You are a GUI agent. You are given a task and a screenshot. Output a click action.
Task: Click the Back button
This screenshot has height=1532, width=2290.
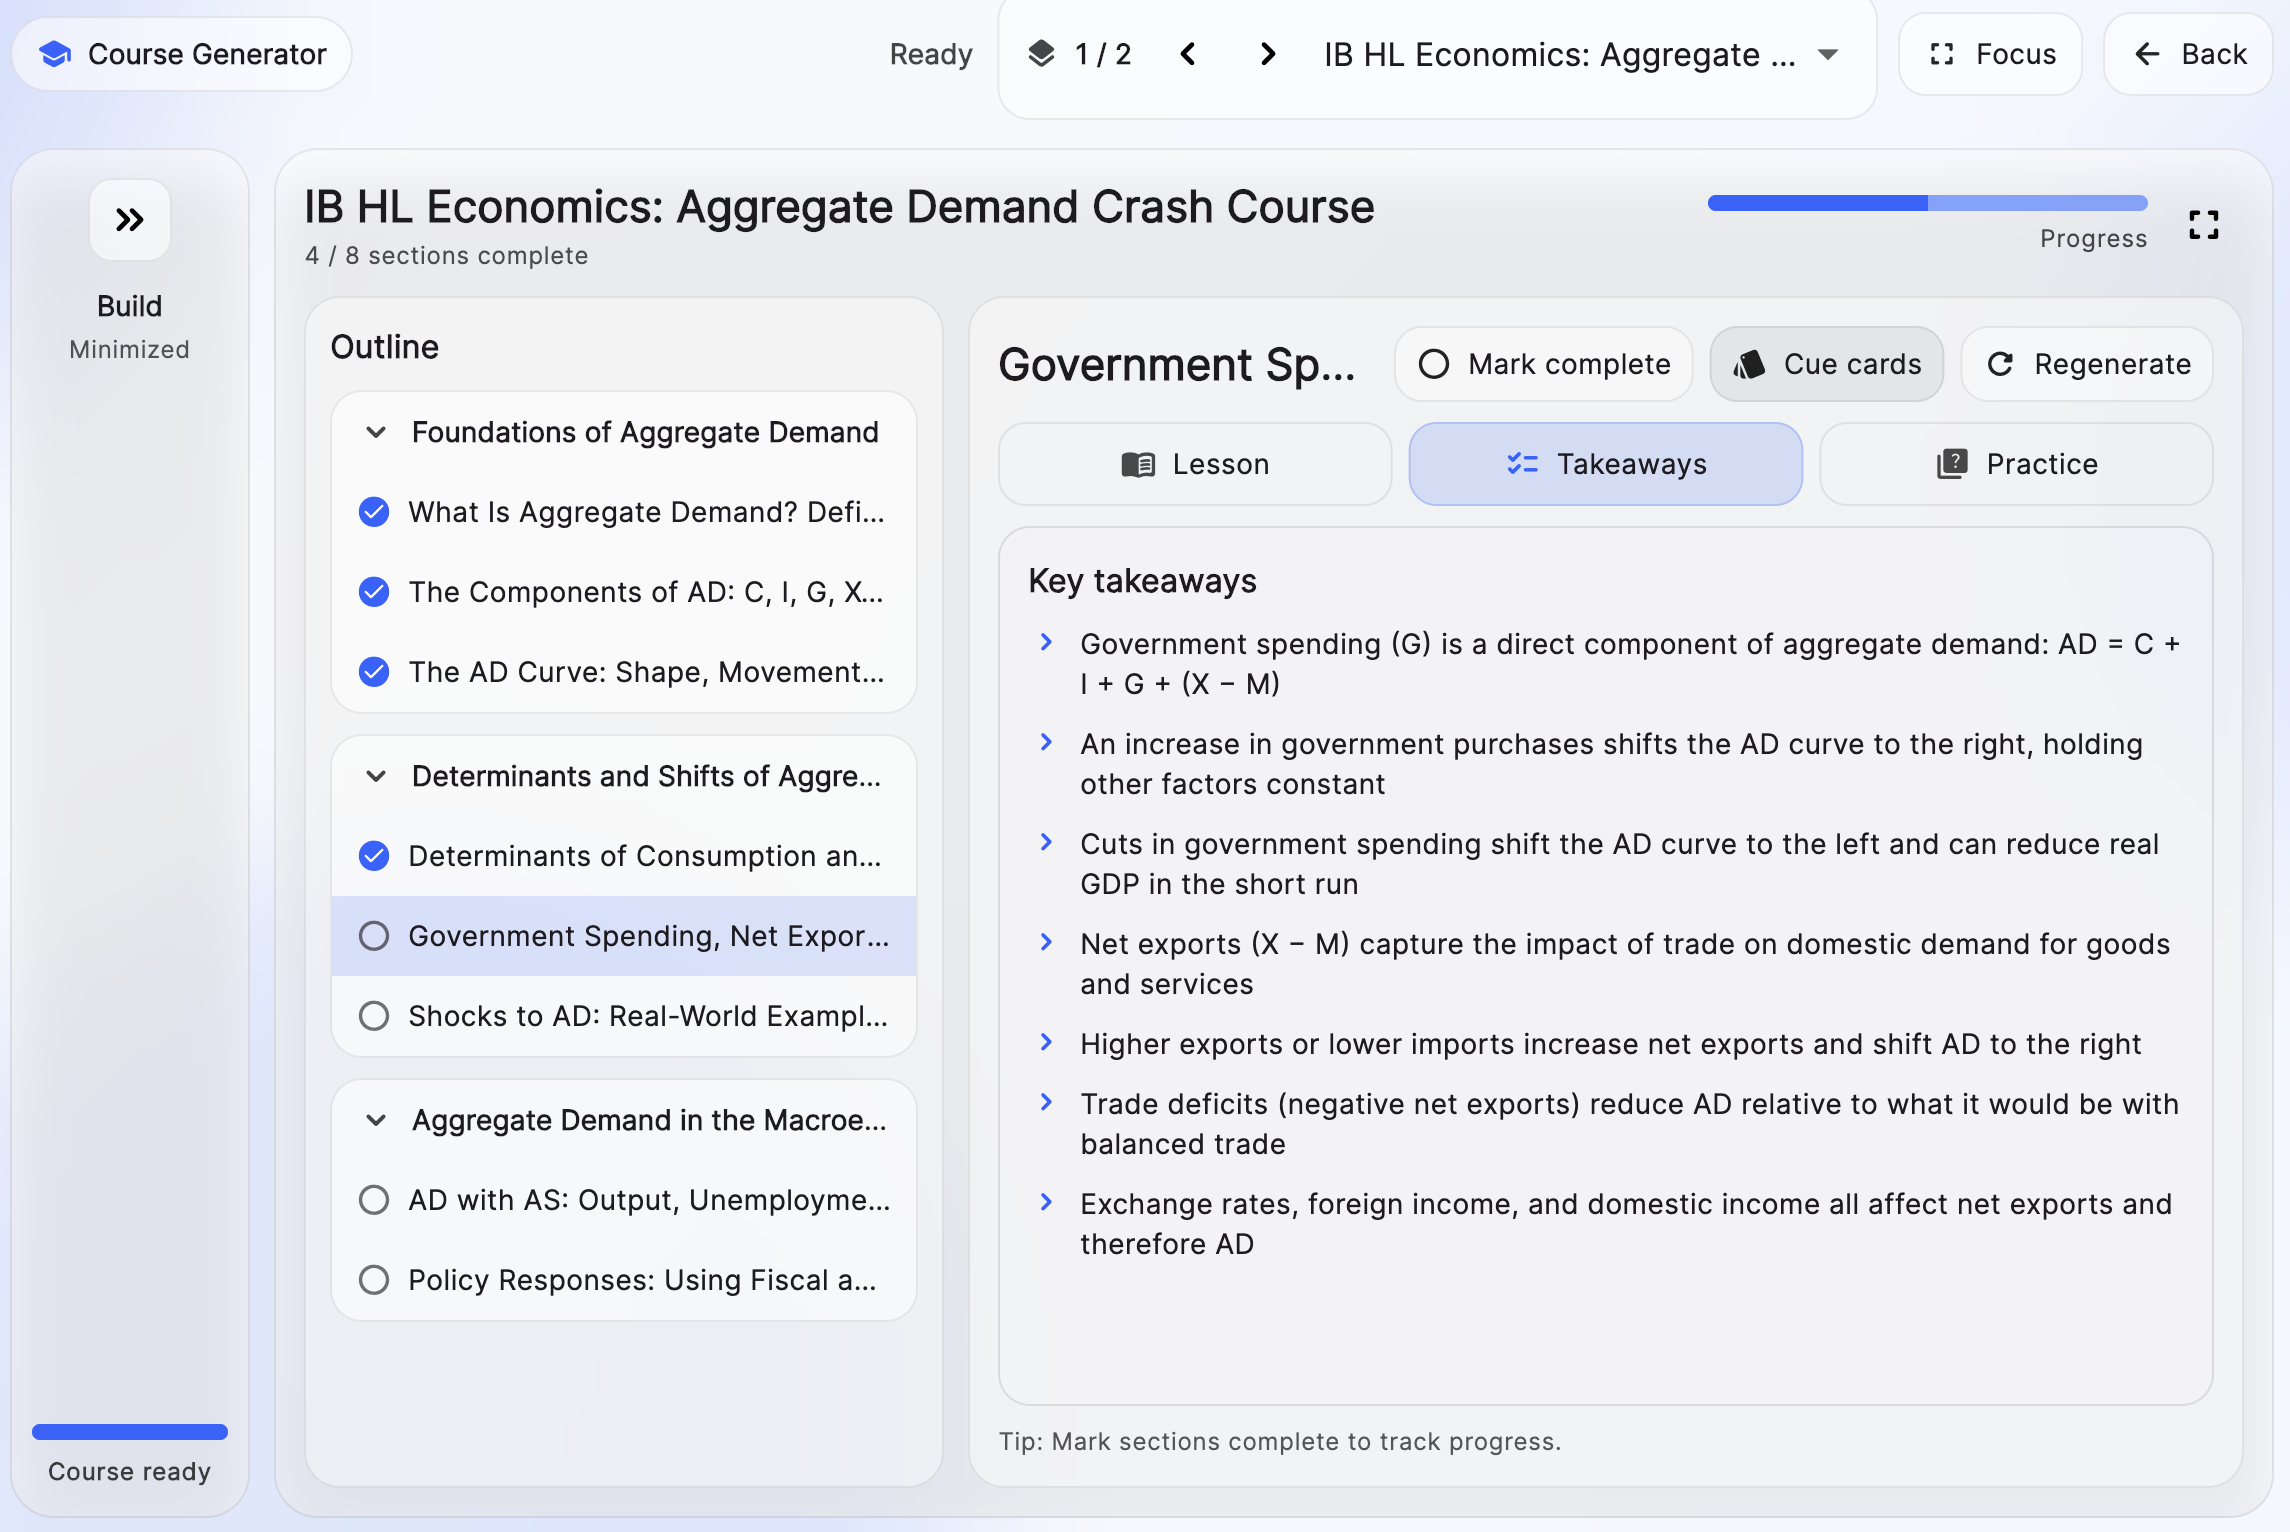click(x=2189, y=54)
